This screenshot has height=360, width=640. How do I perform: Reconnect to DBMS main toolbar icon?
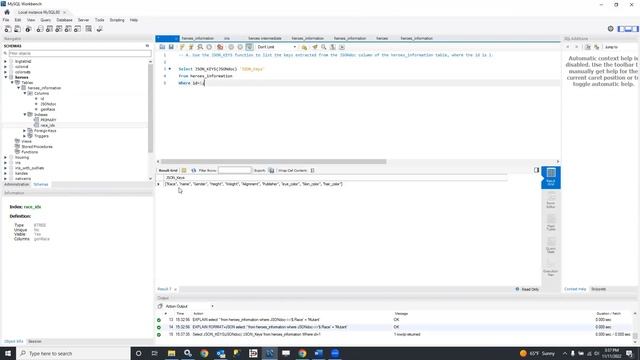pos(99,29)
